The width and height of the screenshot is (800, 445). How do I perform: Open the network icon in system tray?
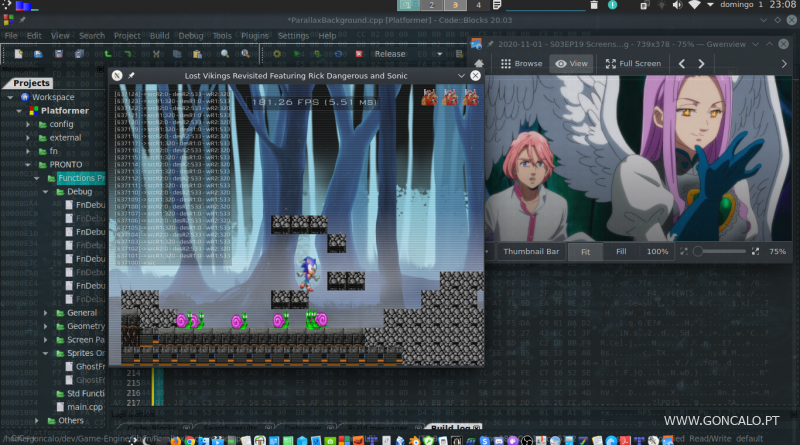[694, 5]
